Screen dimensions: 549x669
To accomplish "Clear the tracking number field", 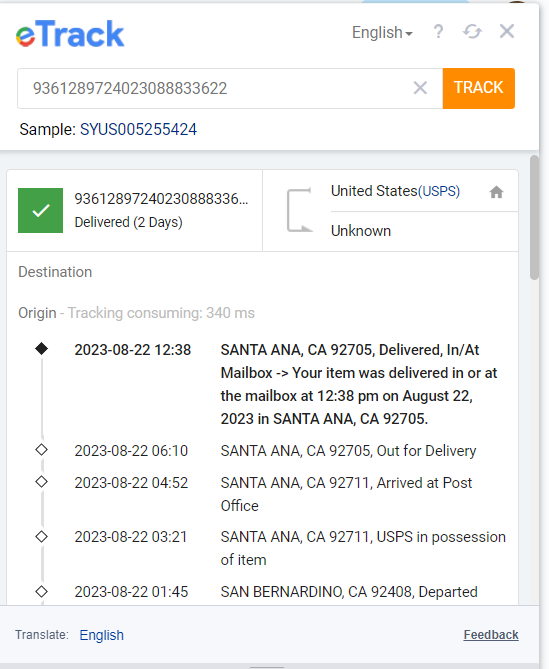I will click(x=420, y=88).
